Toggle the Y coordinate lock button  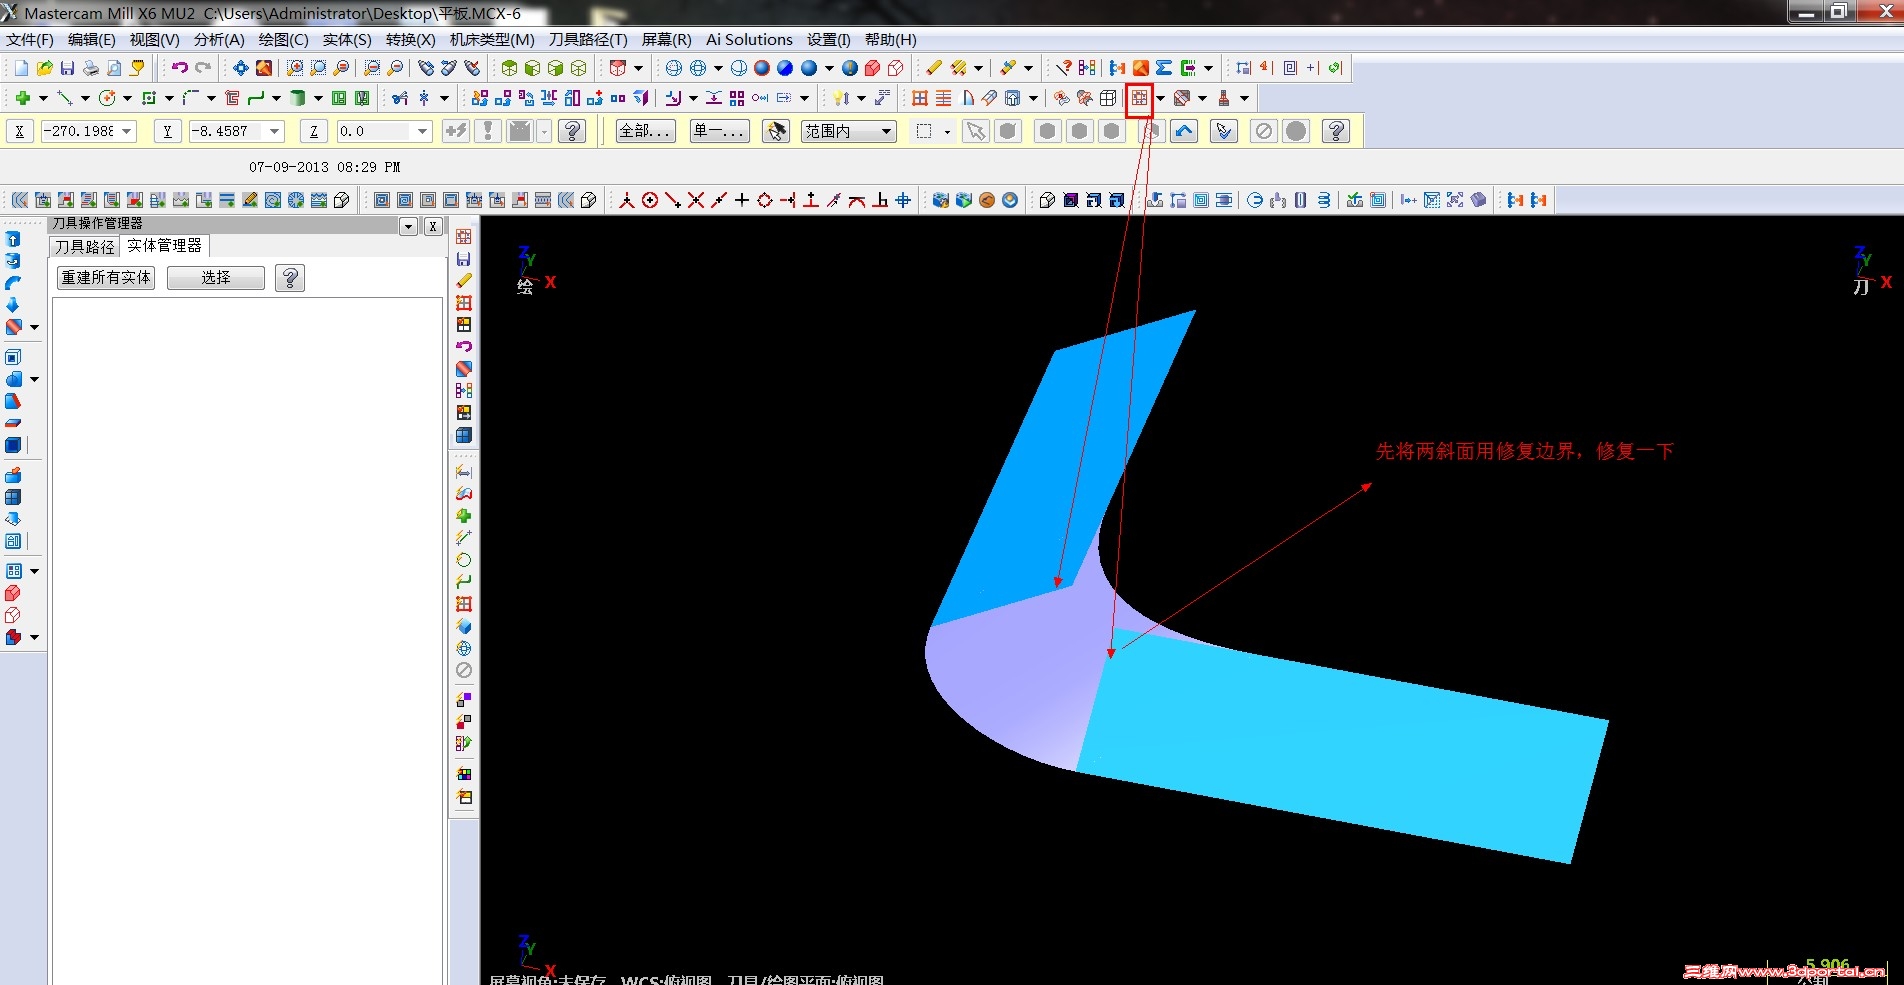pos(167,131)
